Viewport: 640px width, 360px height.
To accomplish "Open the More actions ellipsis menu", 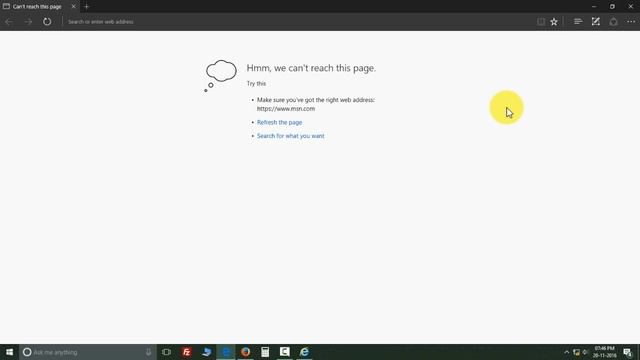I will tap(631, 22).
